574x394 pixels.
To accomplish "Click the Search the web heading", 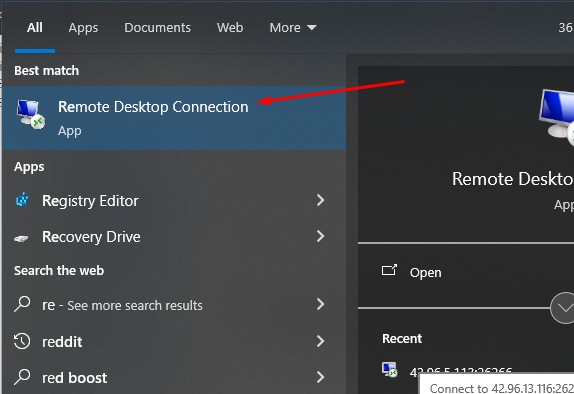I will [59, 271].
